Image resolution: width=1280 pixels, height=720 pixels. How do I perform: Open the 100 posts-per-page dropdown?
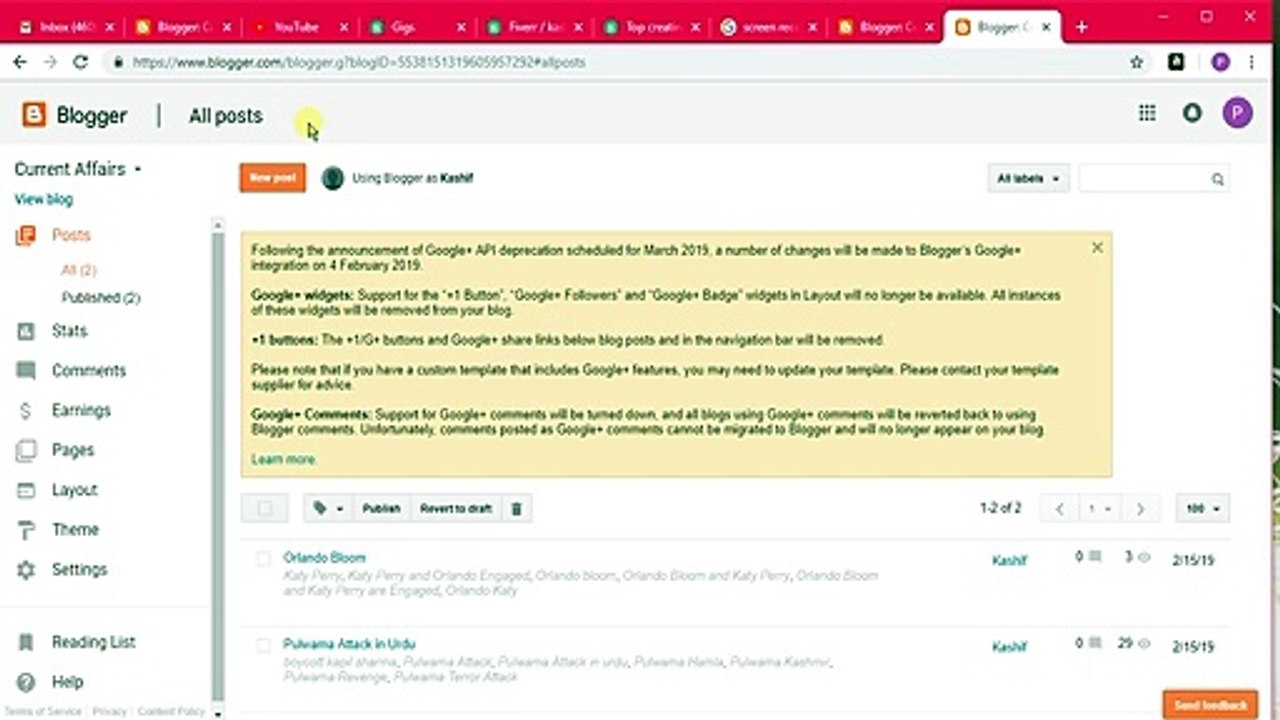tap(1203, 509)
